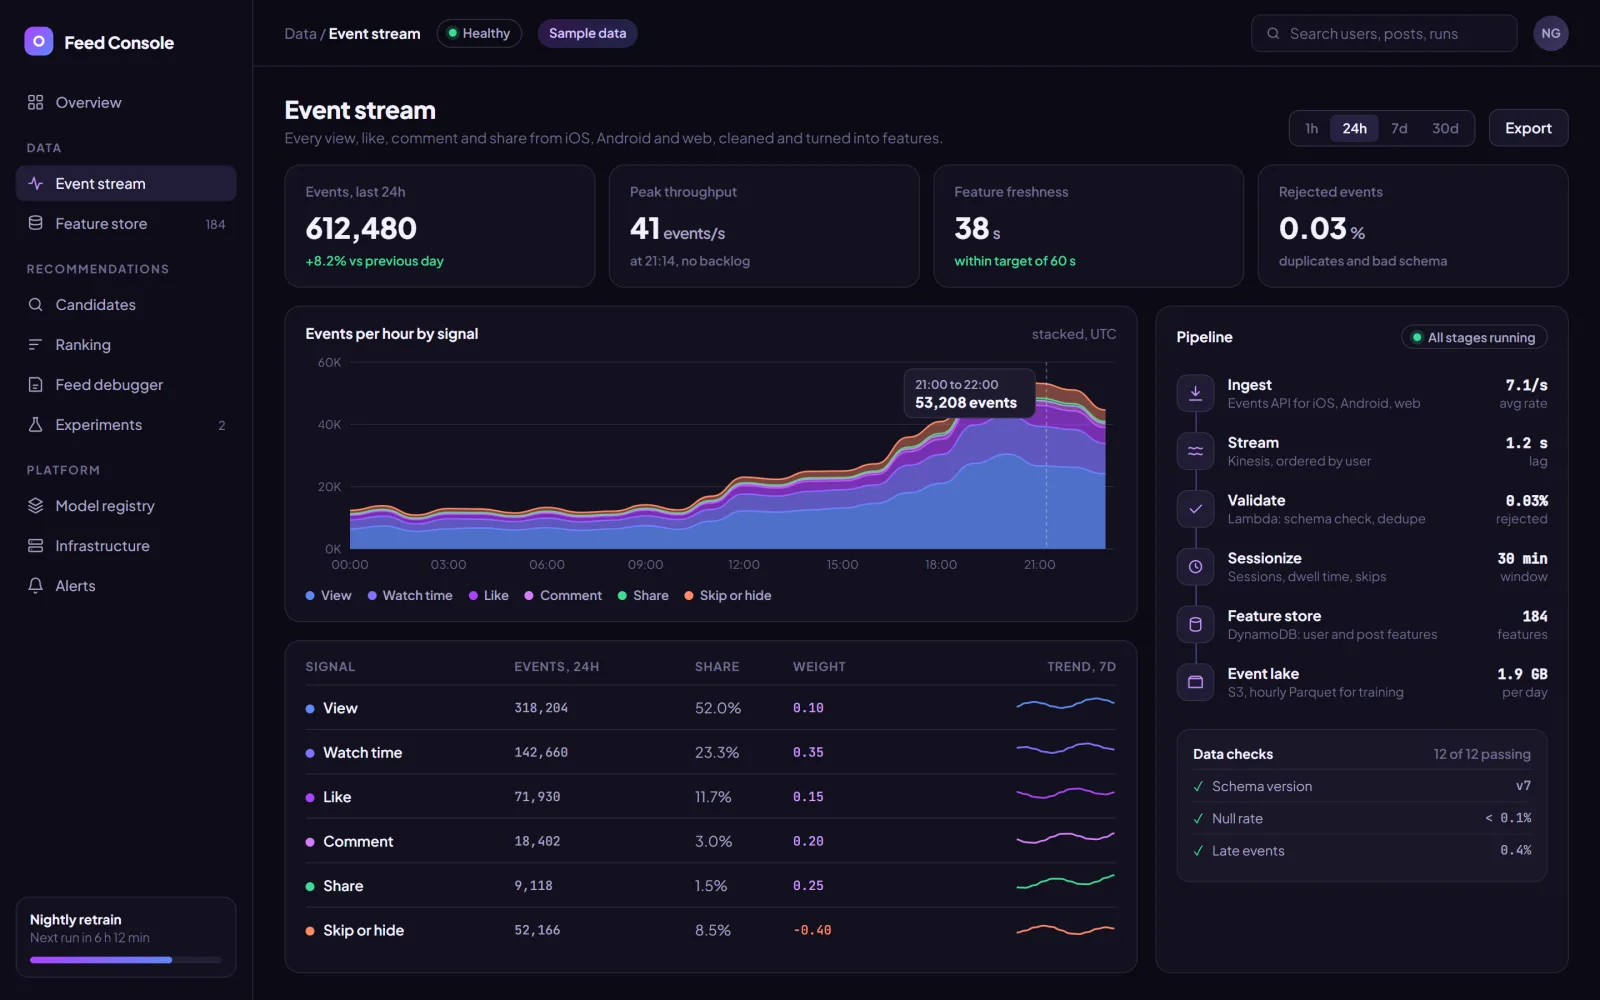Click the Export button

pos(1528,128)
